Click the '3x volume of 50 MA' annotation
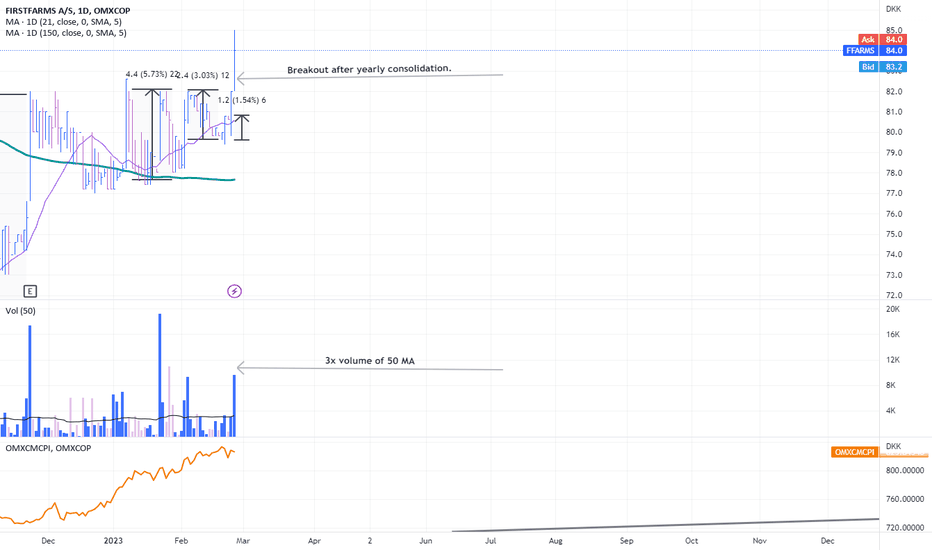Image resolution: width=932 pixels, height=550 pixels. tap(370, 360)
